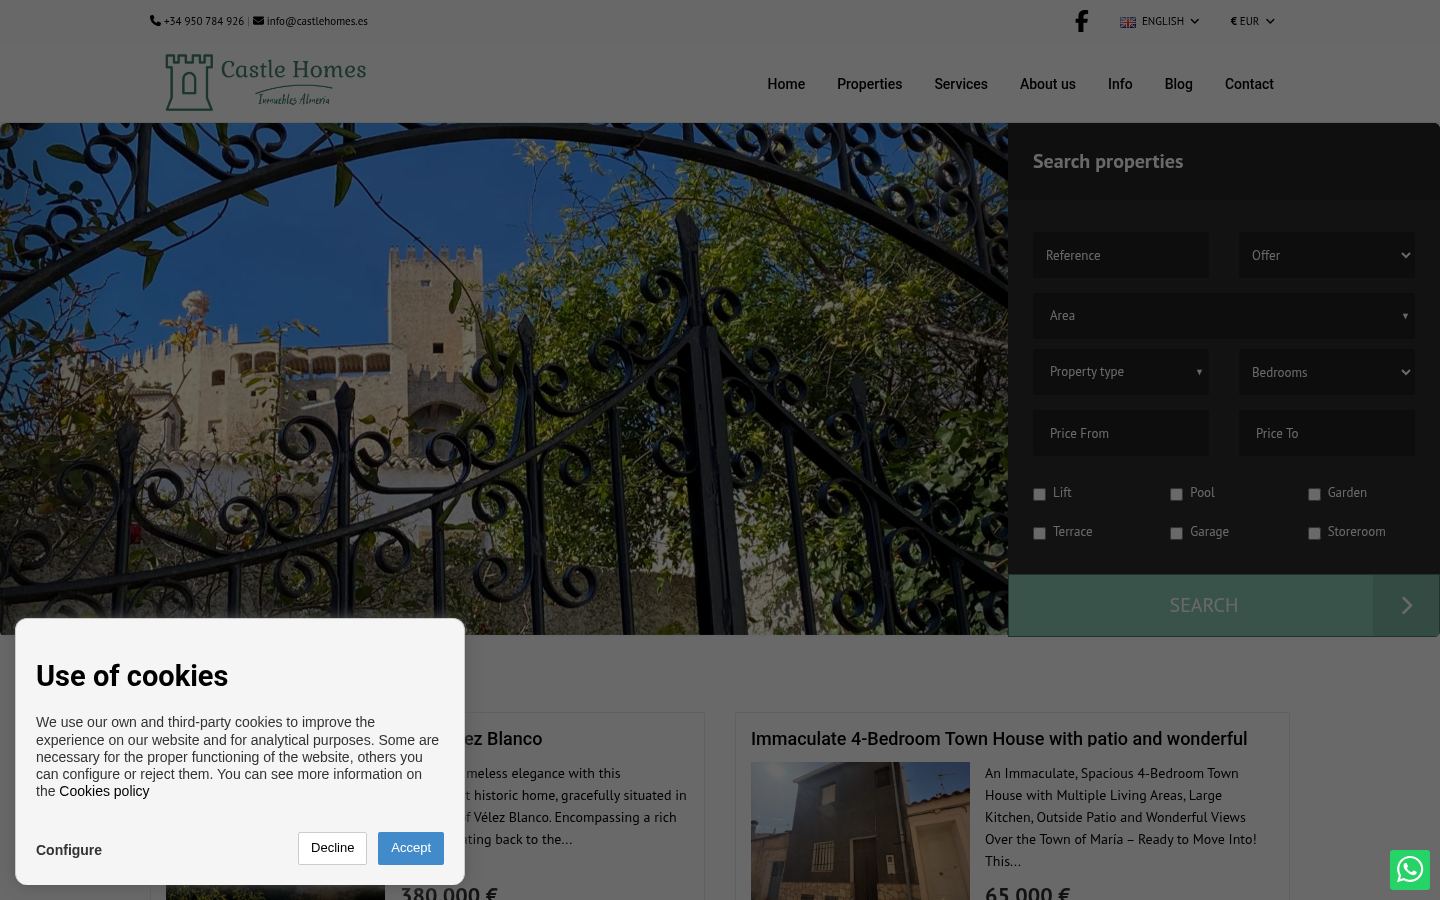The height and width of the screenshot is (900, 1440).
Task: Click the Price From field
Action: tap(1121, 433)
